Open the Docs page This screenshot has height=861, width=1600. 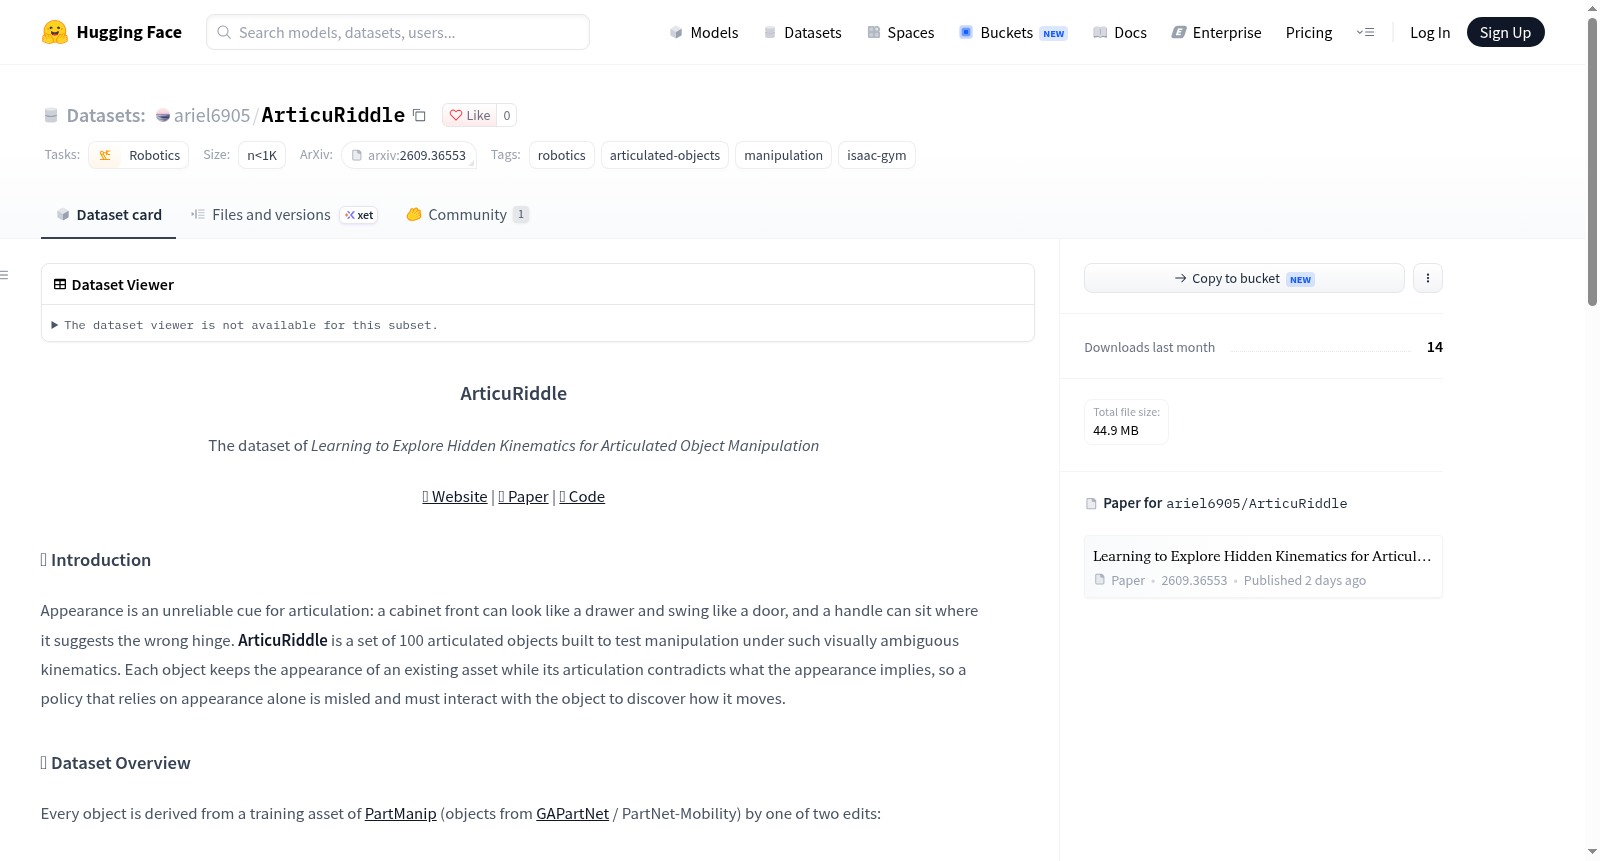point(1120,32)
